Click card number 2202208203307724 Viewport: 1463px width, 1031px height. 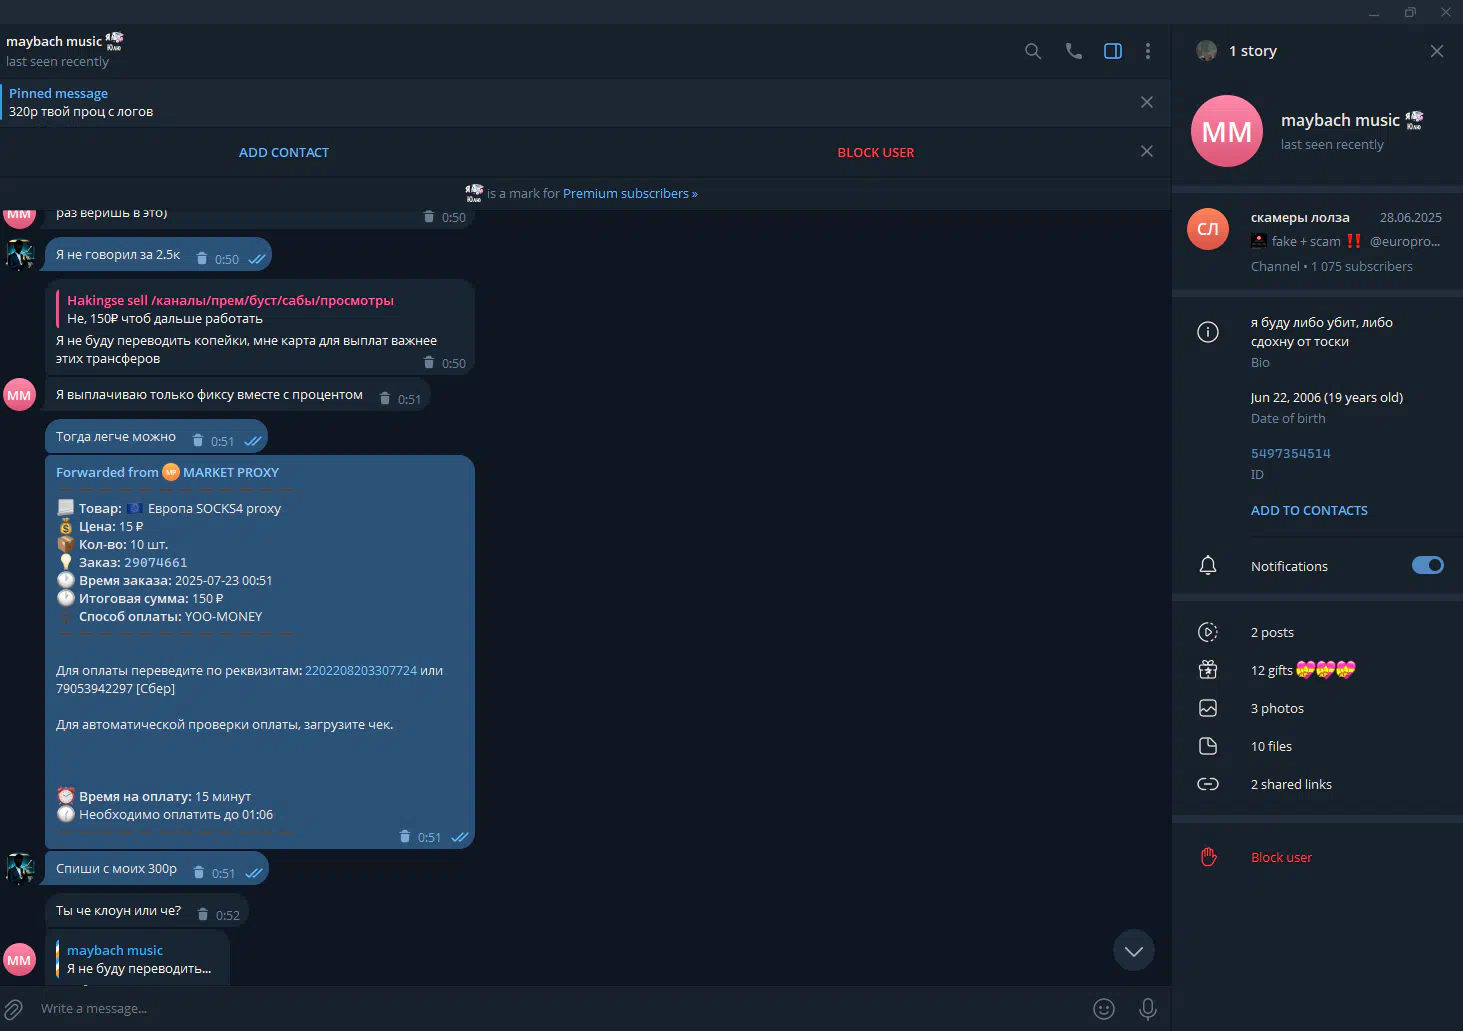(361, 671)
